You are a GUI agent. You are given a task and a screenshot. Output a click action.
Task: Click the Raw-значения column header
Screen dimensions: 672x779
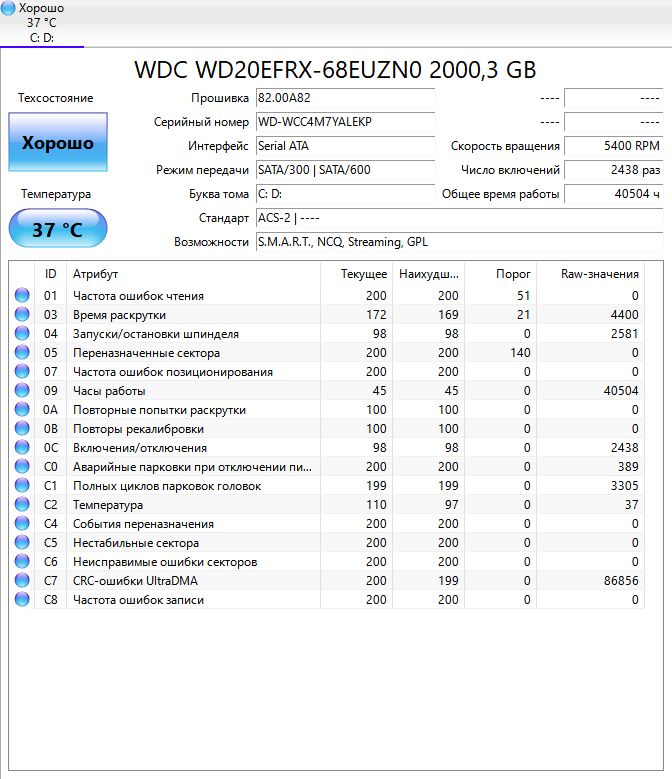pos(591,274)
